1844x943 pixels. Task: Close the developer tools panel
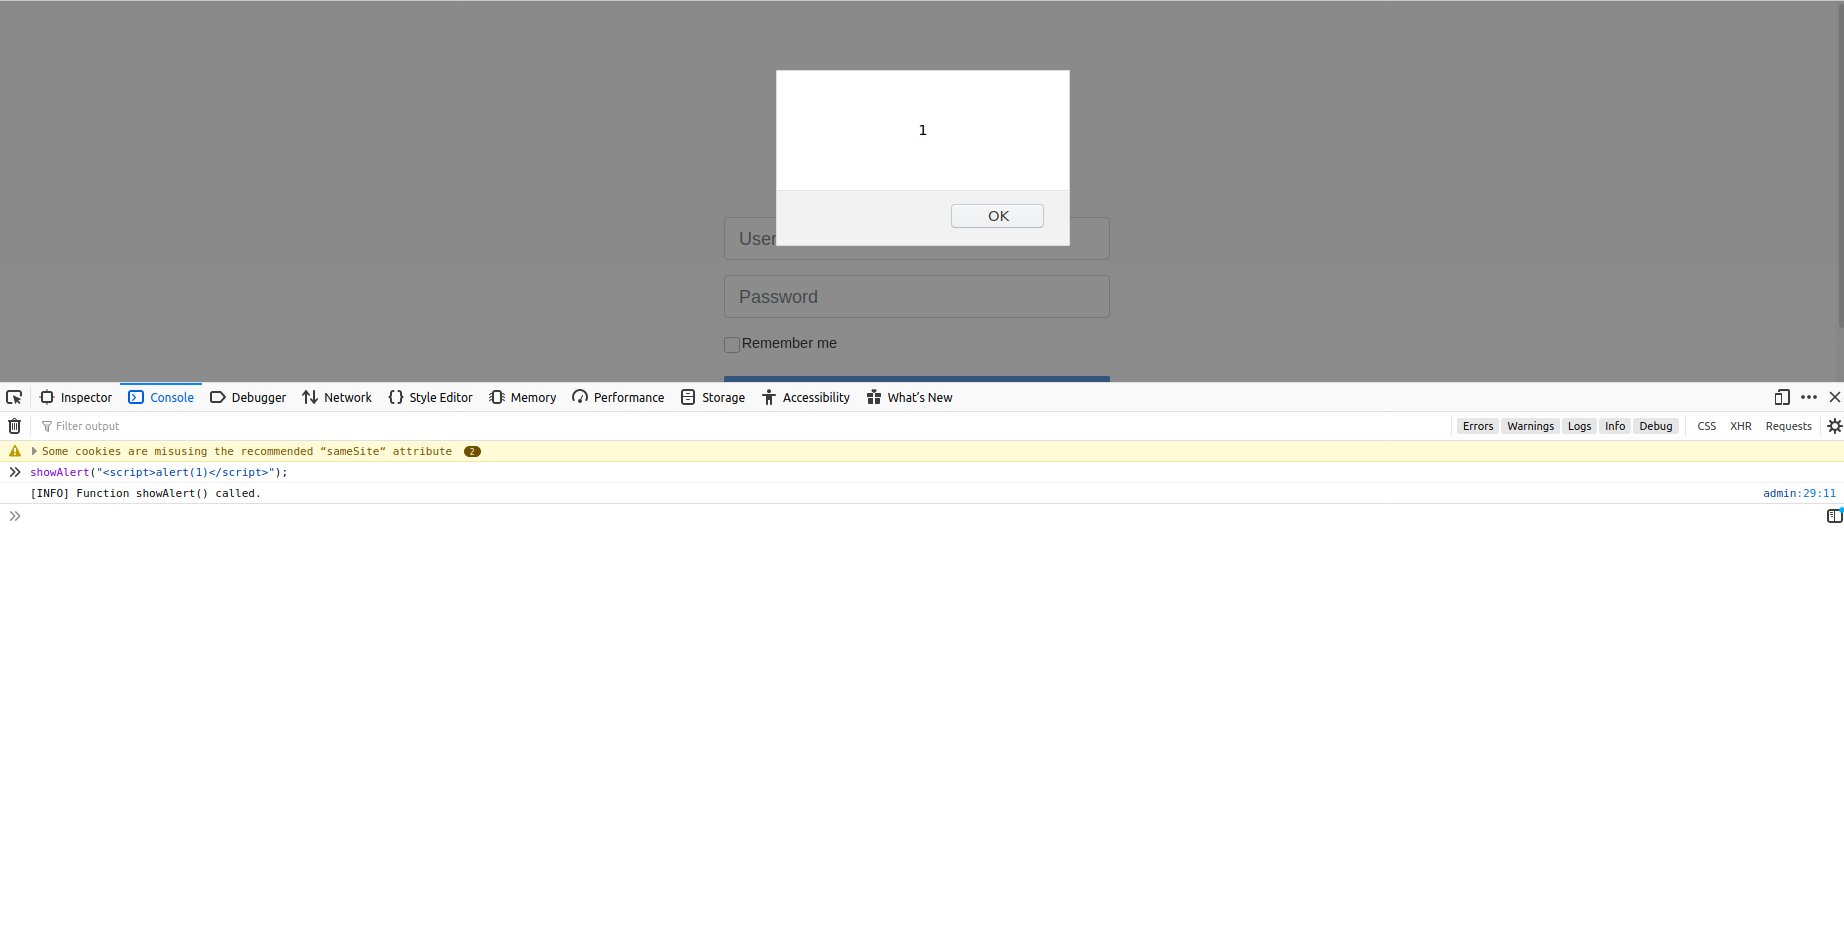[x=1834, y=397]
